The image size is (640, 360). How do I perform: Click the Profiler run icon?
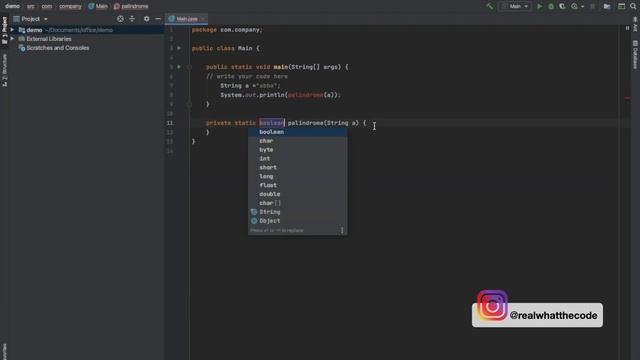tap(574, 6)
